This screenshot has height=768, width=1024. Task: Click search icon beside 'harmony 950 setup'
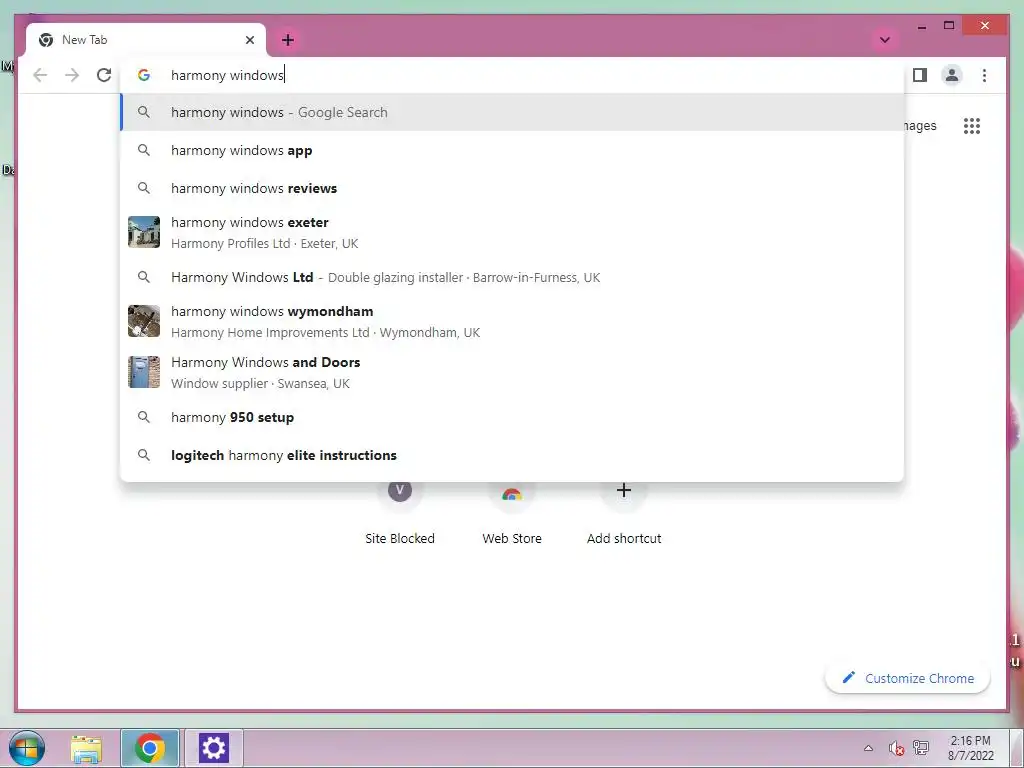click(x=144, y=417)
